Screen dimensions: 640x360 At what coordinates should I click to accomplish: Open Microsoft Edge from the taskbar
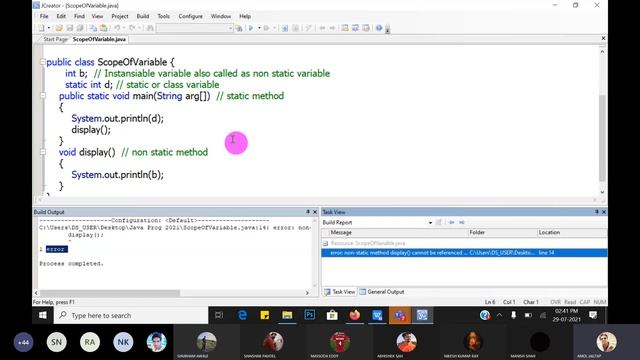[242, 315]
